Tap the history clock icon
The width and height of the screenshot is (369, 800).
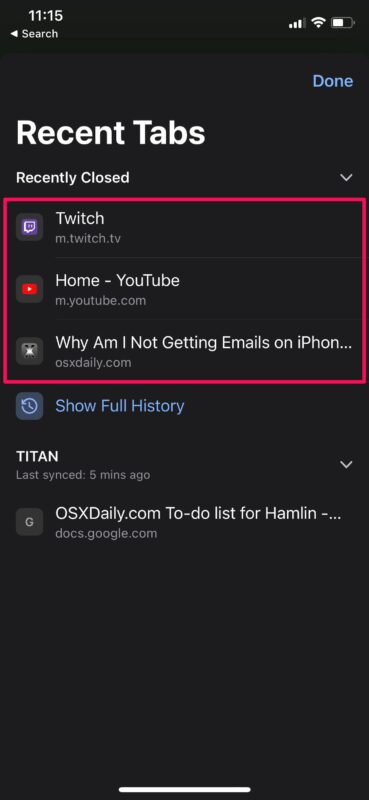(x=29, y=406)
